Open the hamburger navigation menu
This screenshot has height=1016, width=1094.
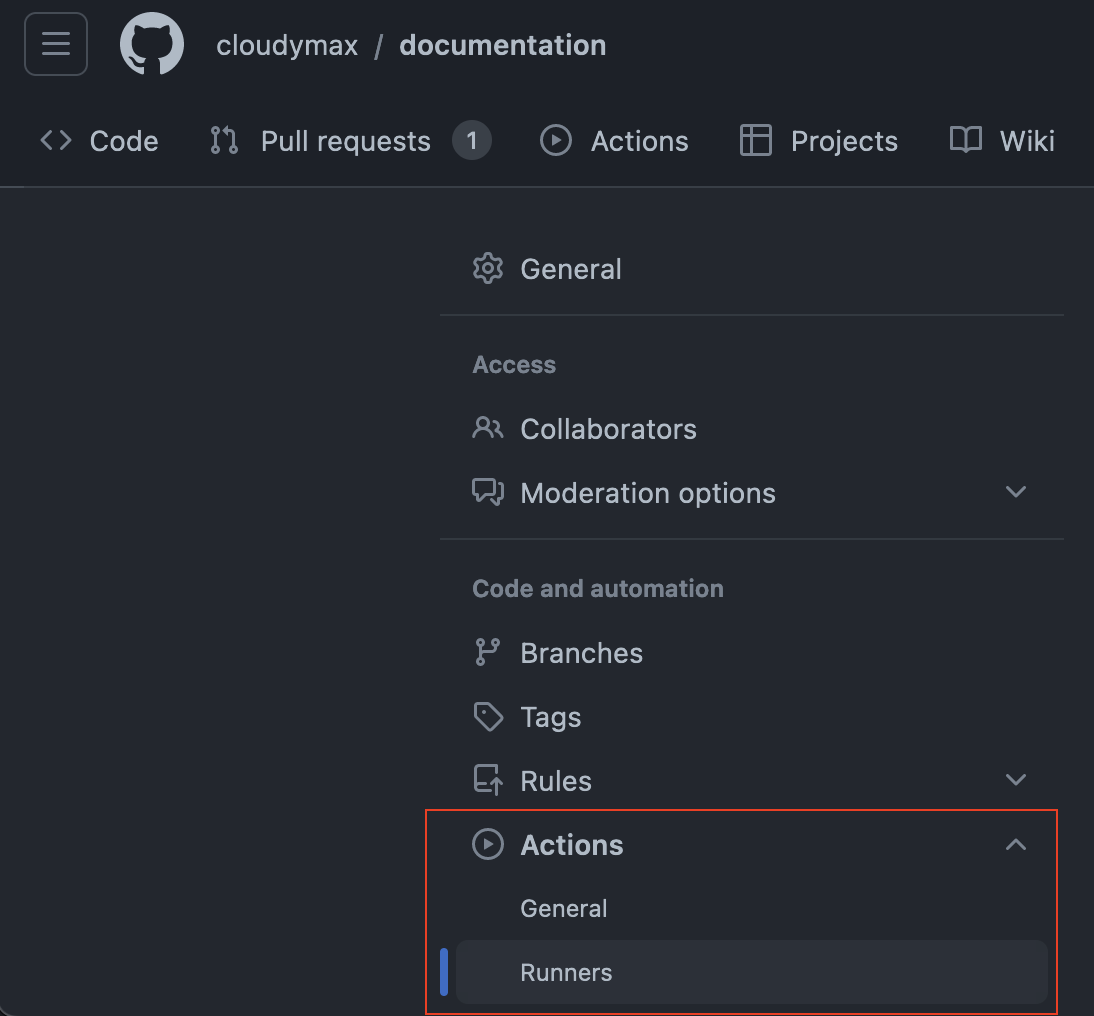point(56,45)
